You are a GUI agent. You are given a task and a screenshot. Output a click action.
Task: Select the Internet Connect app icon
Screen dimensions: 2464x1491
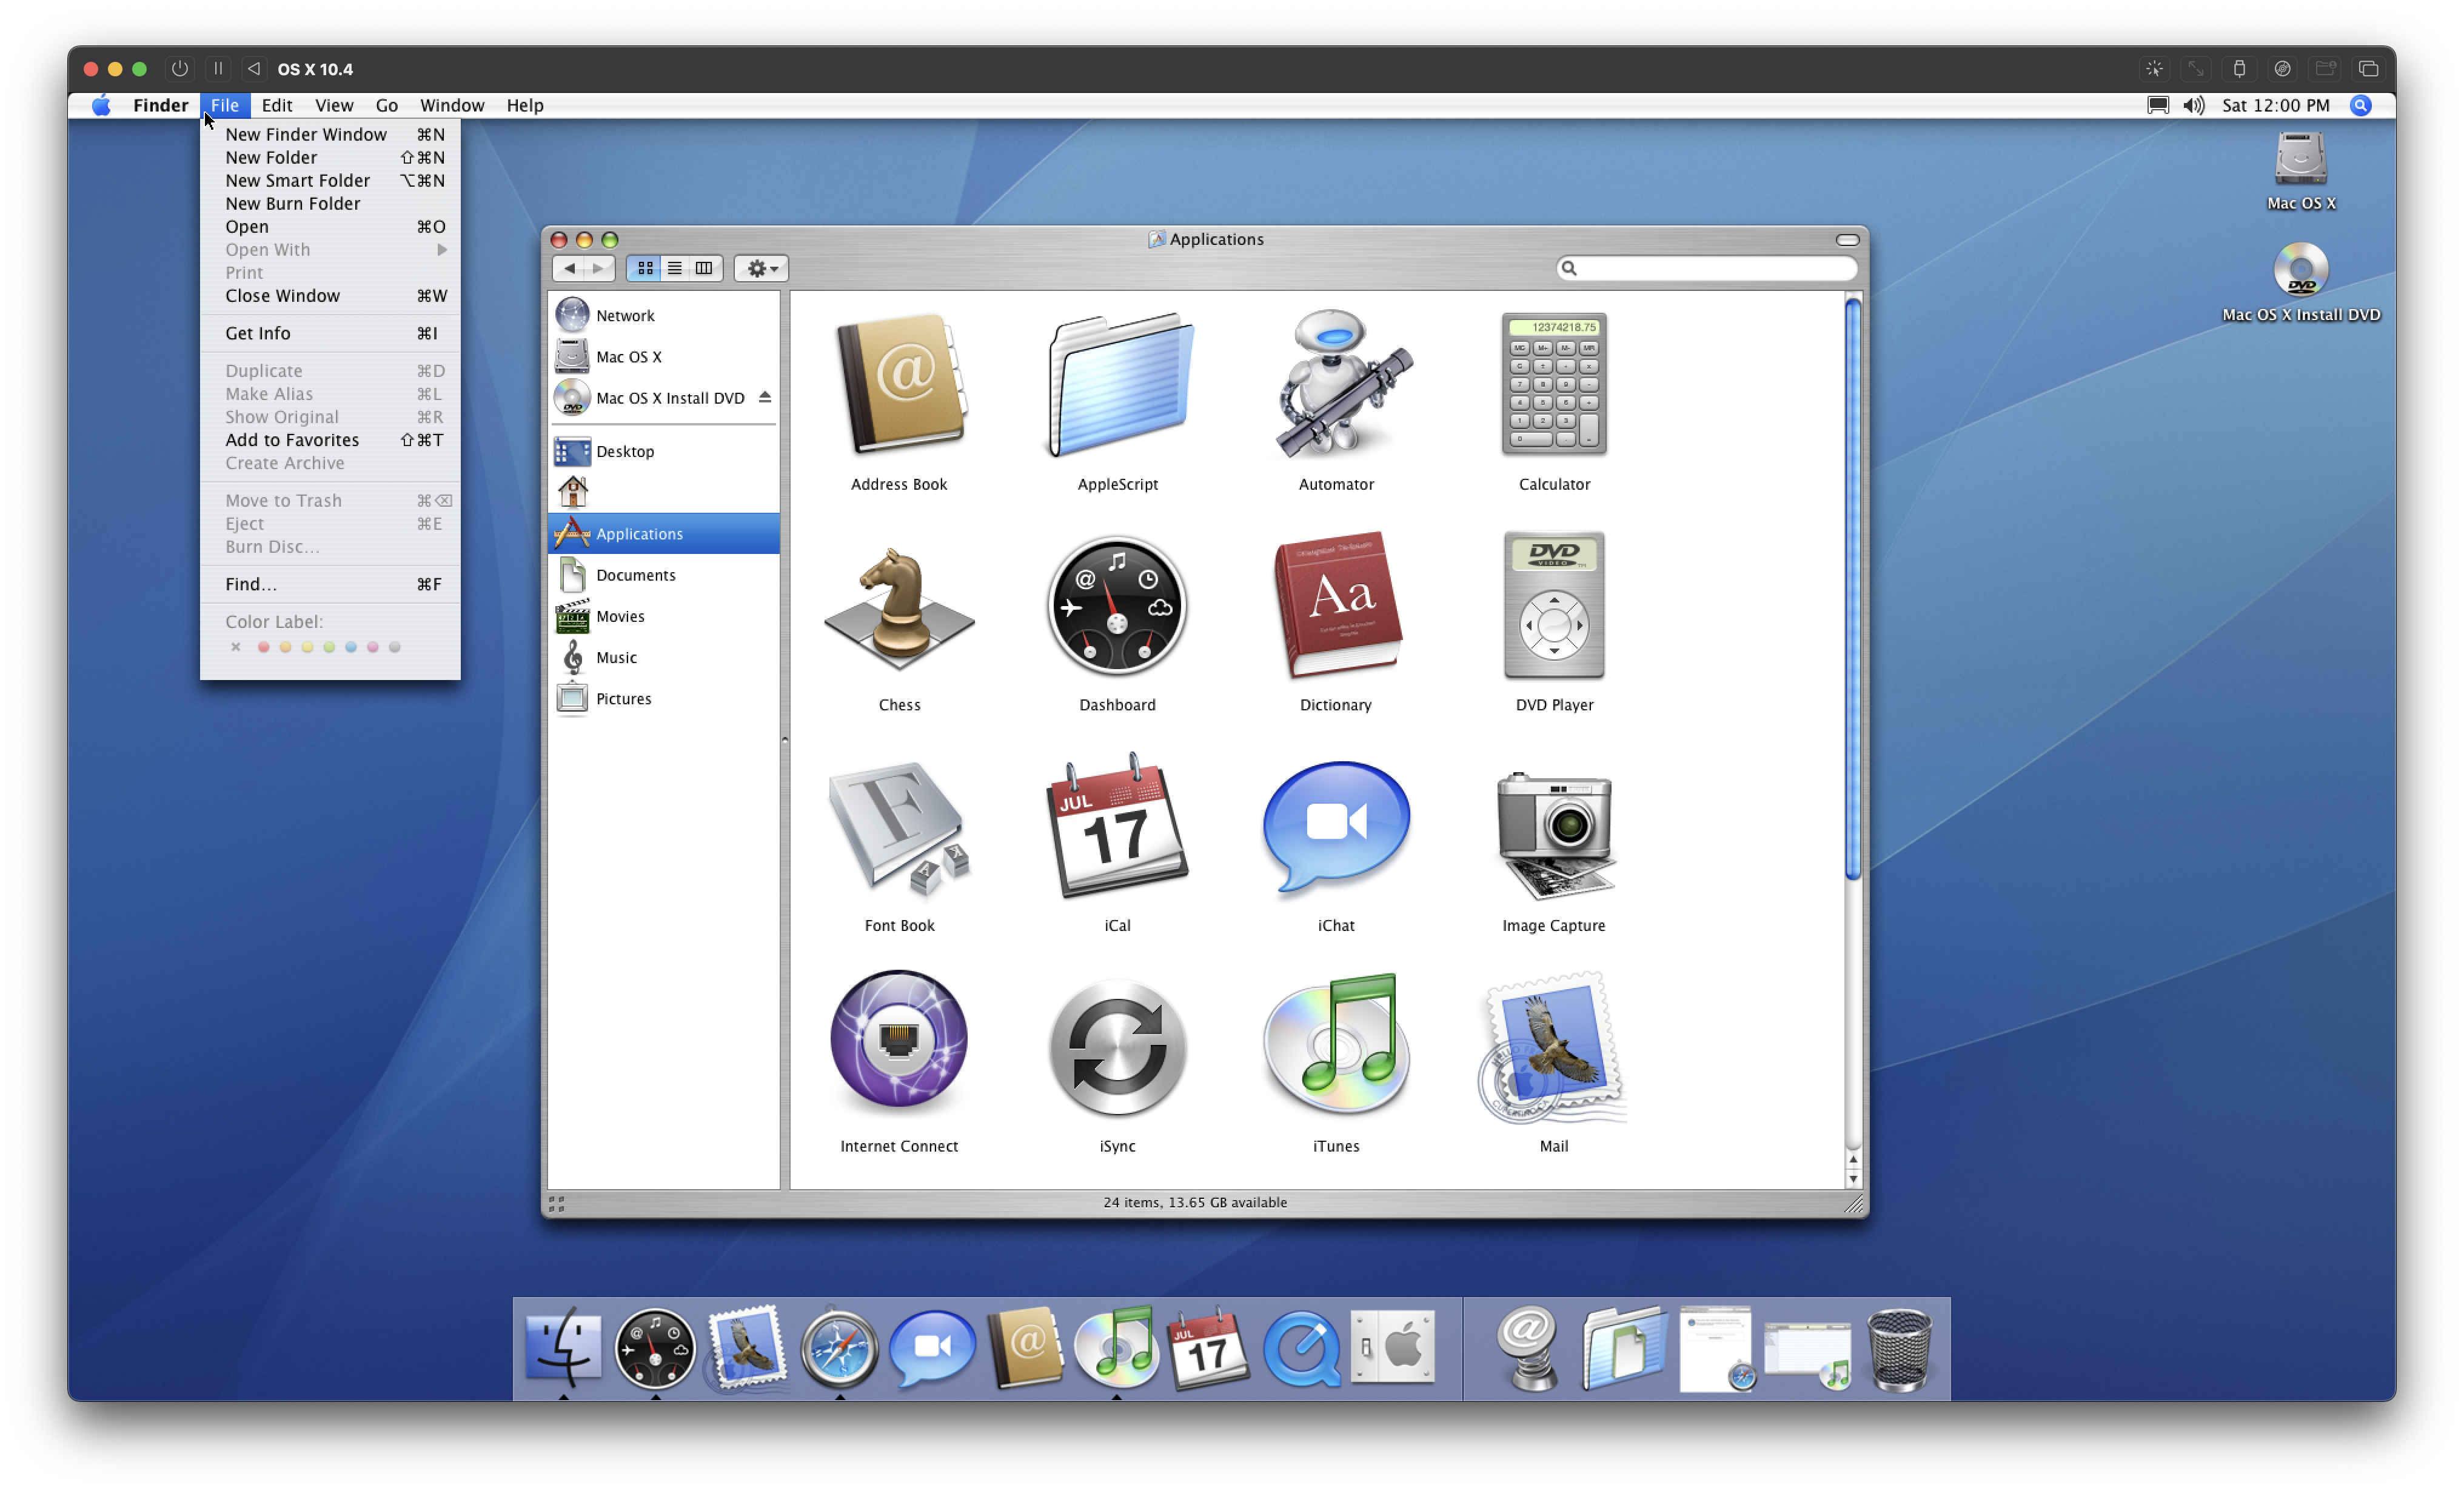point(899,1040)
